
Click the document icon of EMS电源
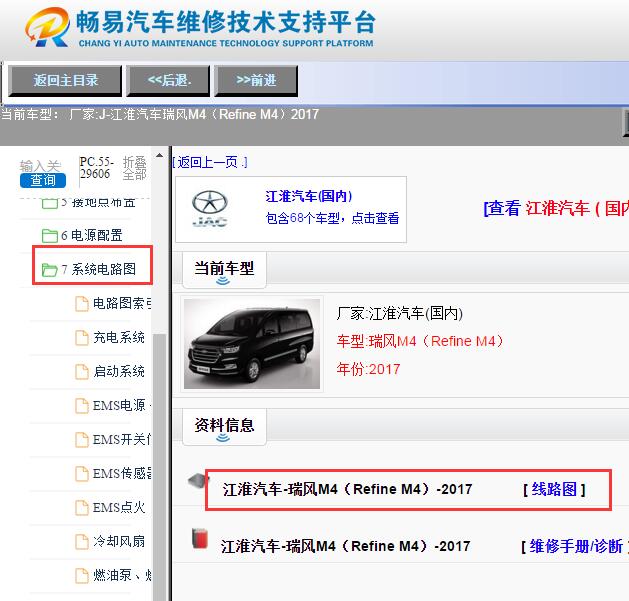82,406
